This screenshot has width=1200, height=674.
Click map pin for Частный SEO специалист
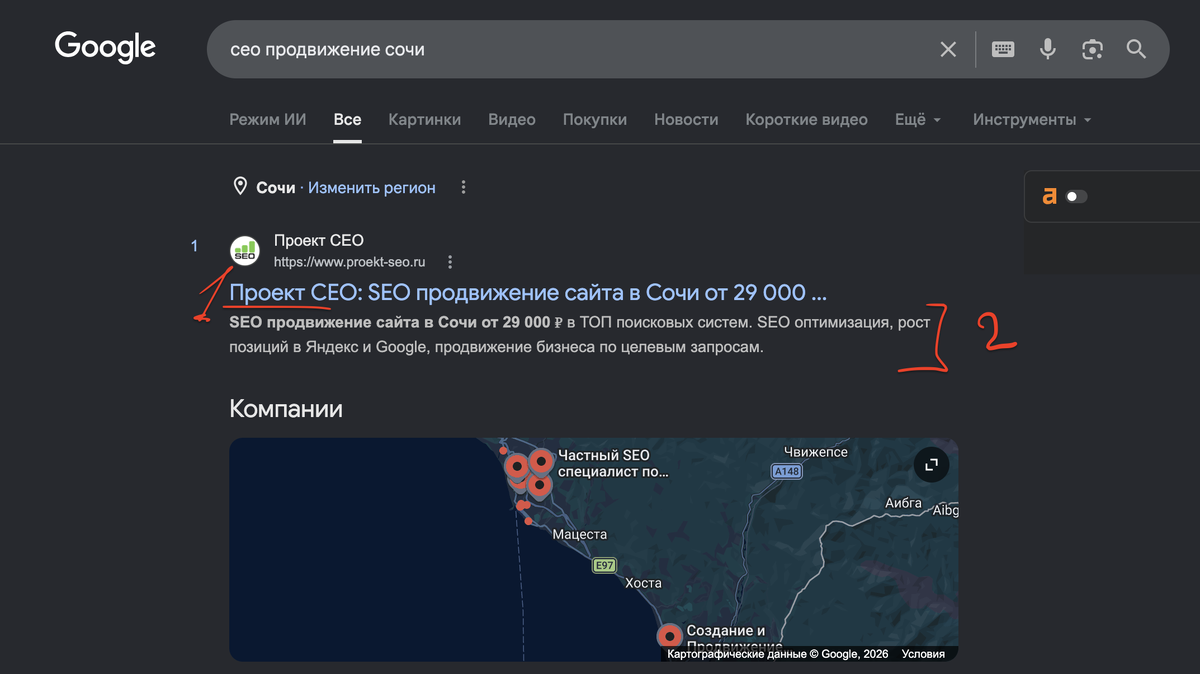[541, 463]
